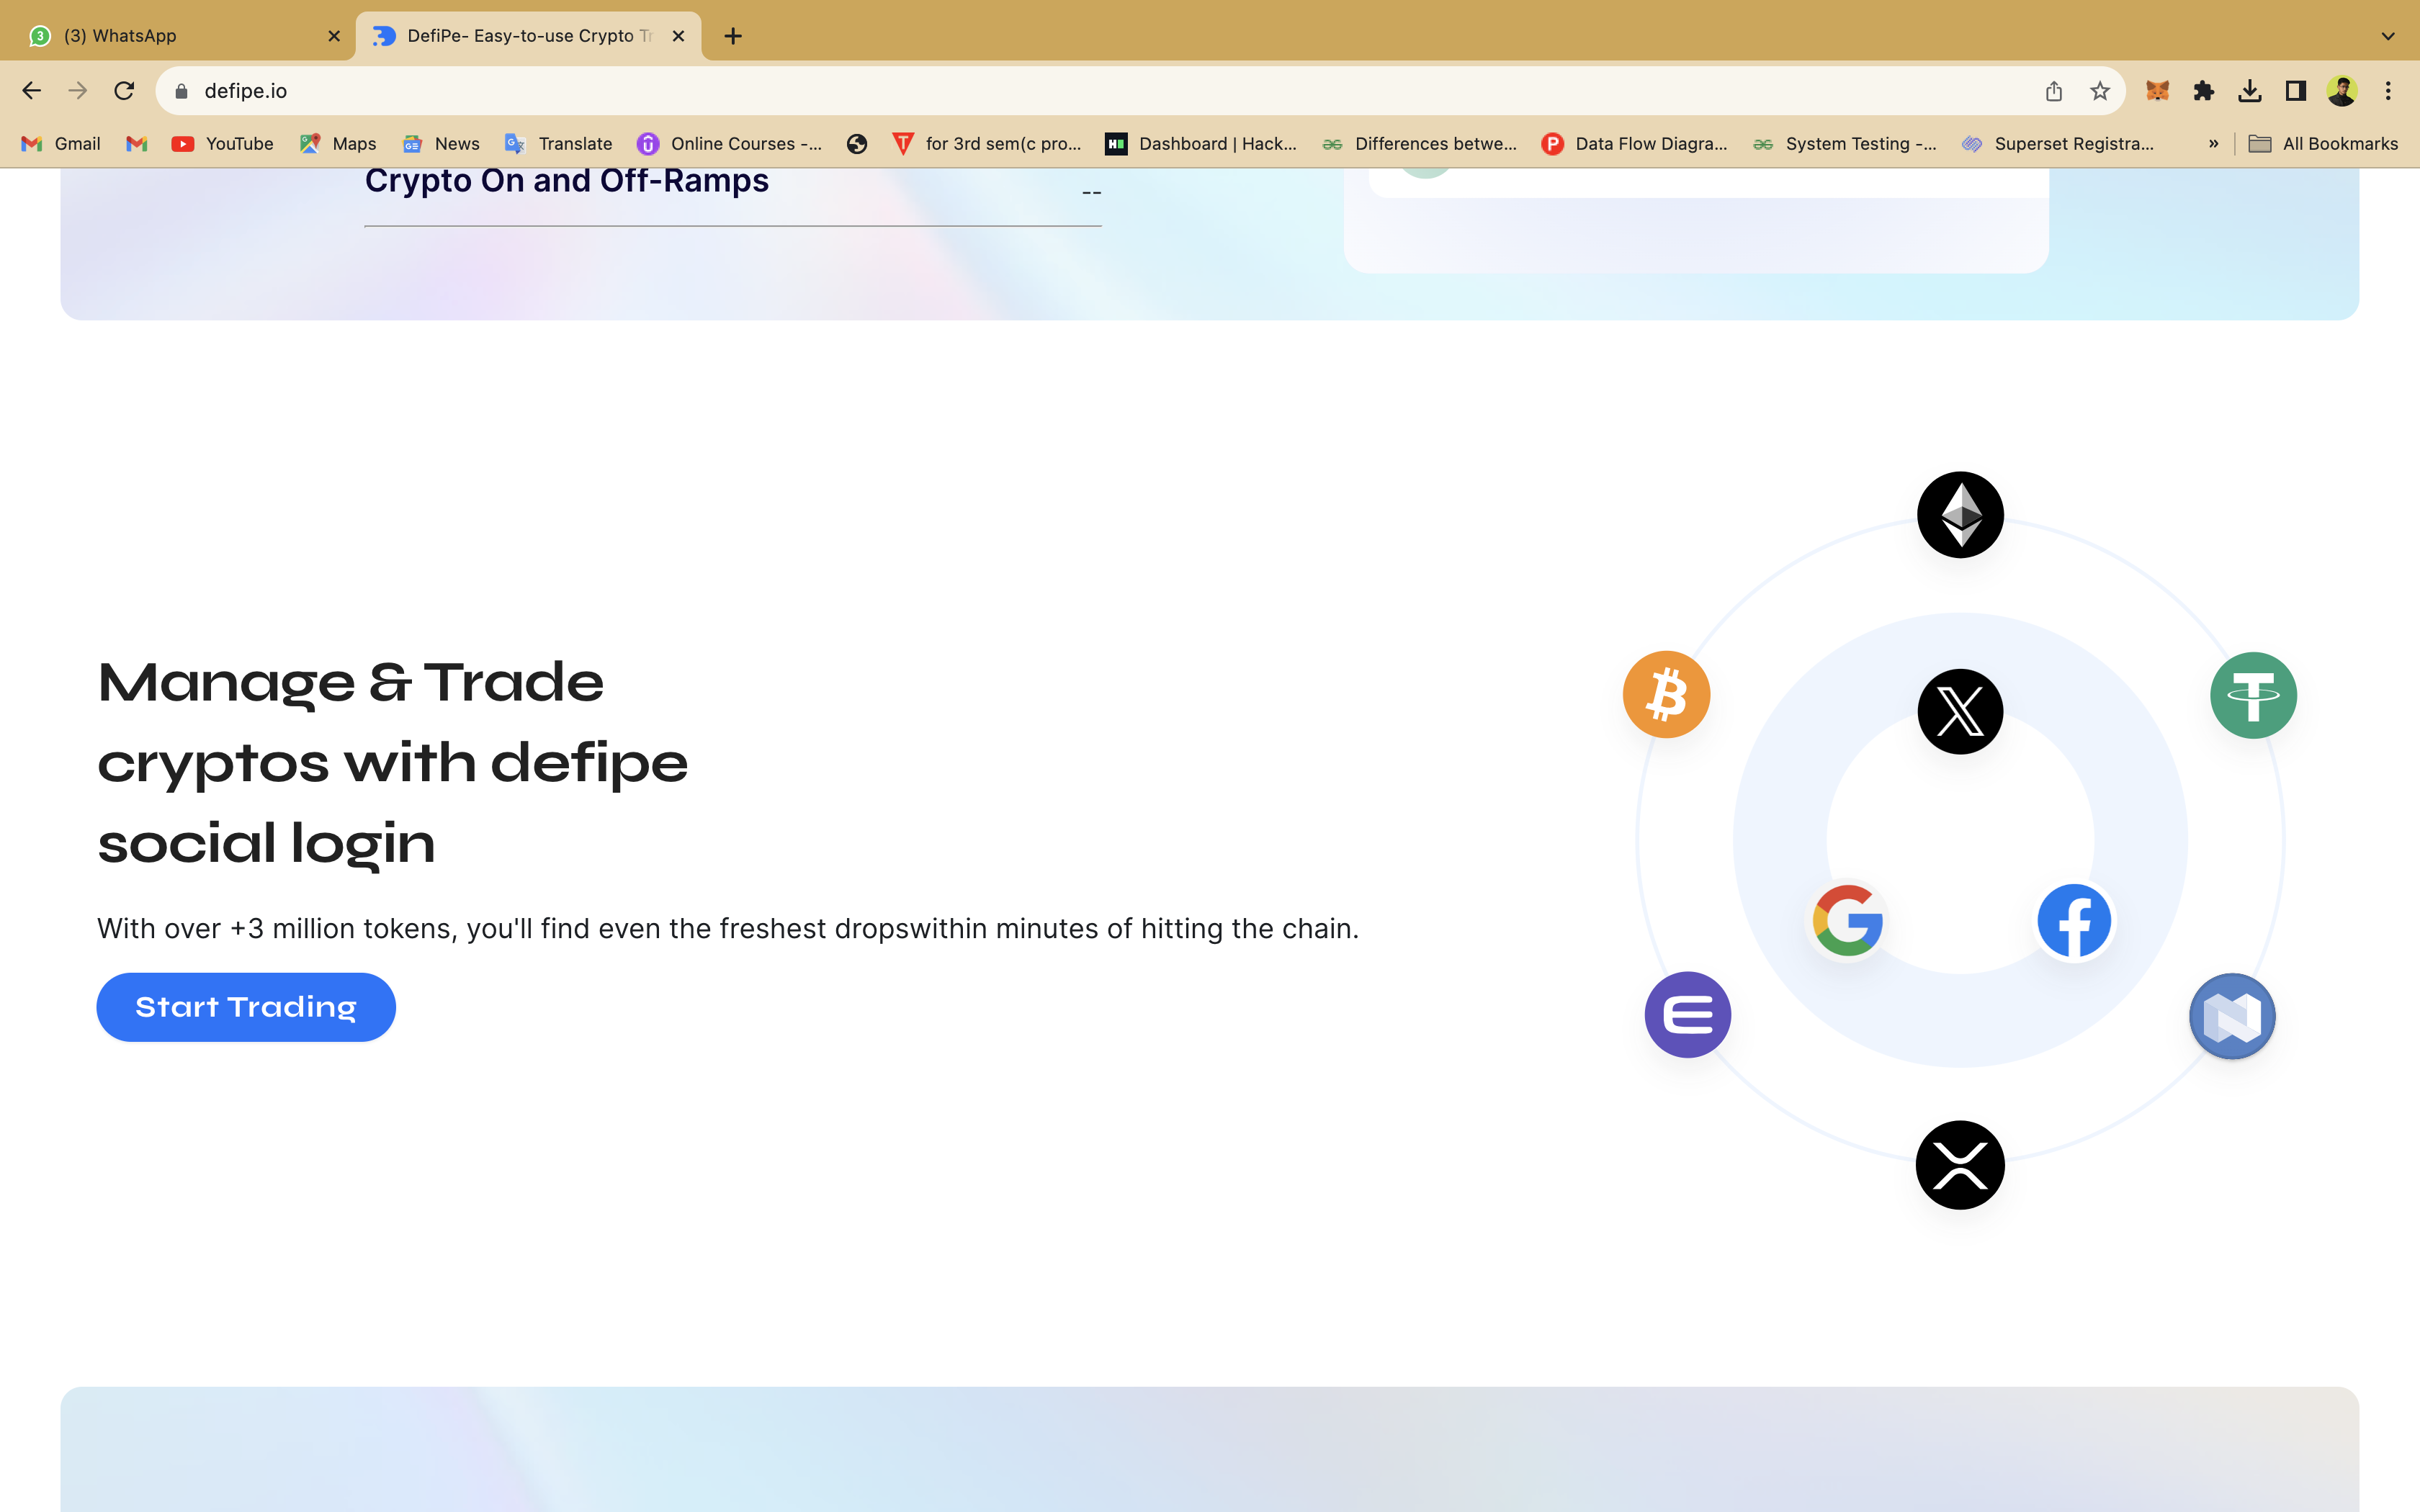The width and height of the screenshot is (2420, 1512).
Task: View site info lock icon
Action: coord(181,91)
